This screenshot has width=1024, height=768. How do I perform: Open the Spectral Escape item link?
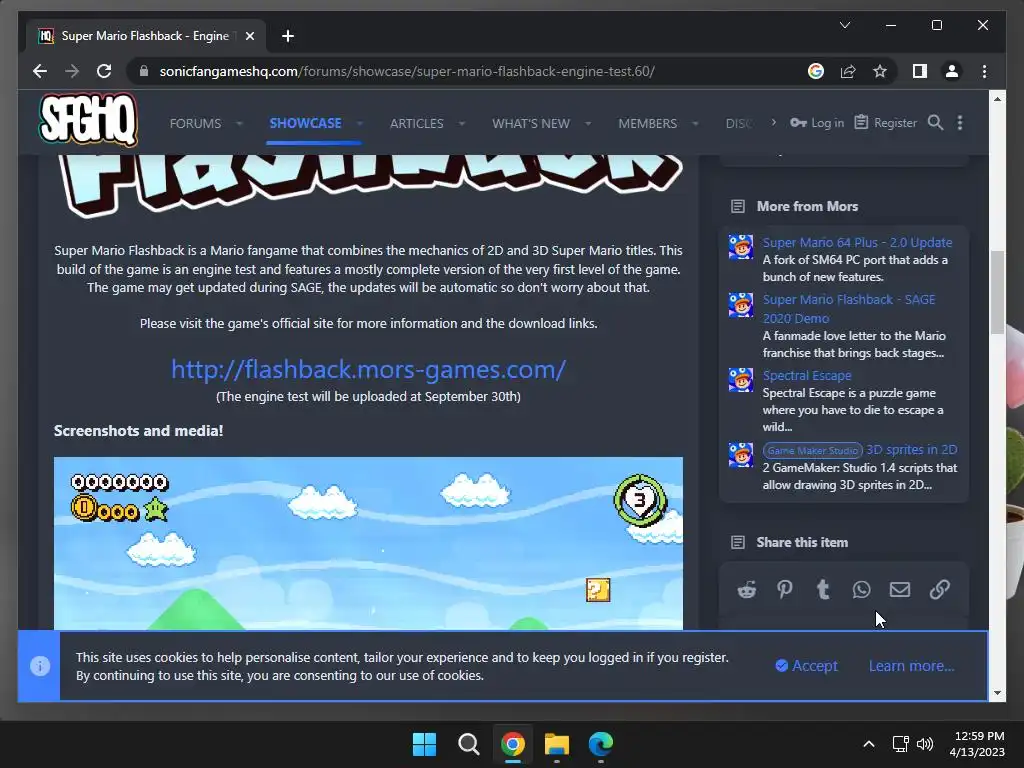(807, 376)
